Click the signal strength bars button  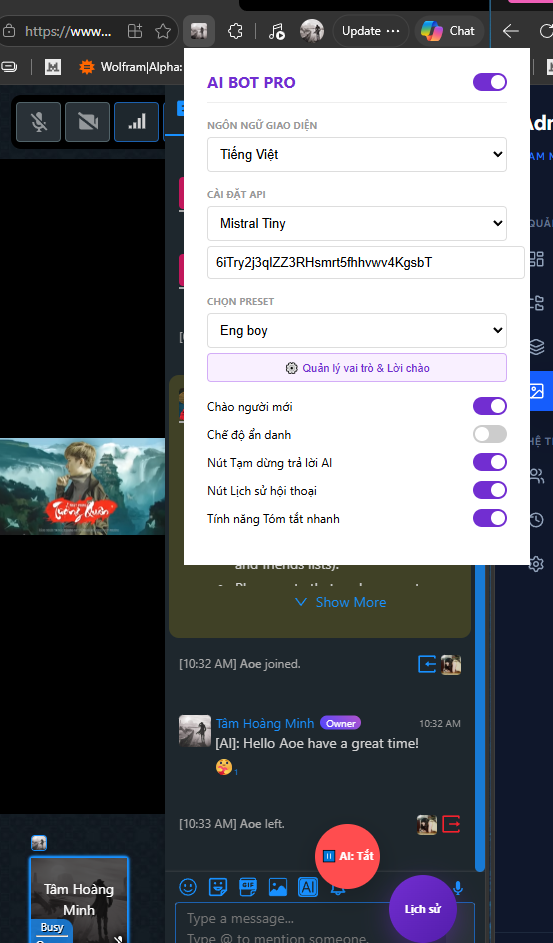pos(136,122)
